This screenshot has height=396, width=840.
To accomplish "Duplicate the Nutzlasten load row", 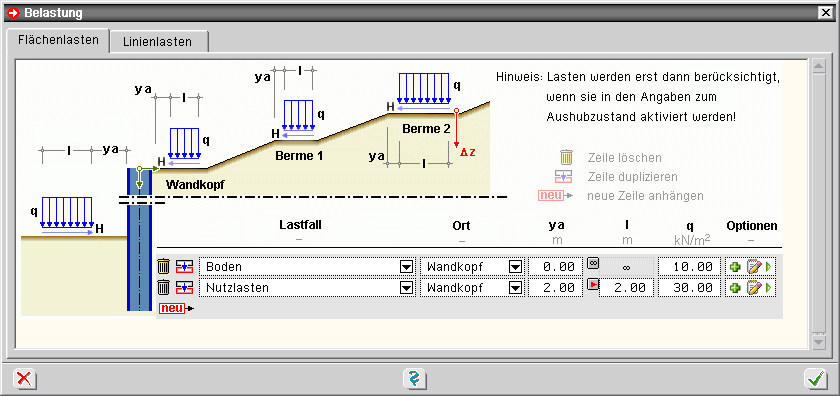I will (x=184, y=288).
